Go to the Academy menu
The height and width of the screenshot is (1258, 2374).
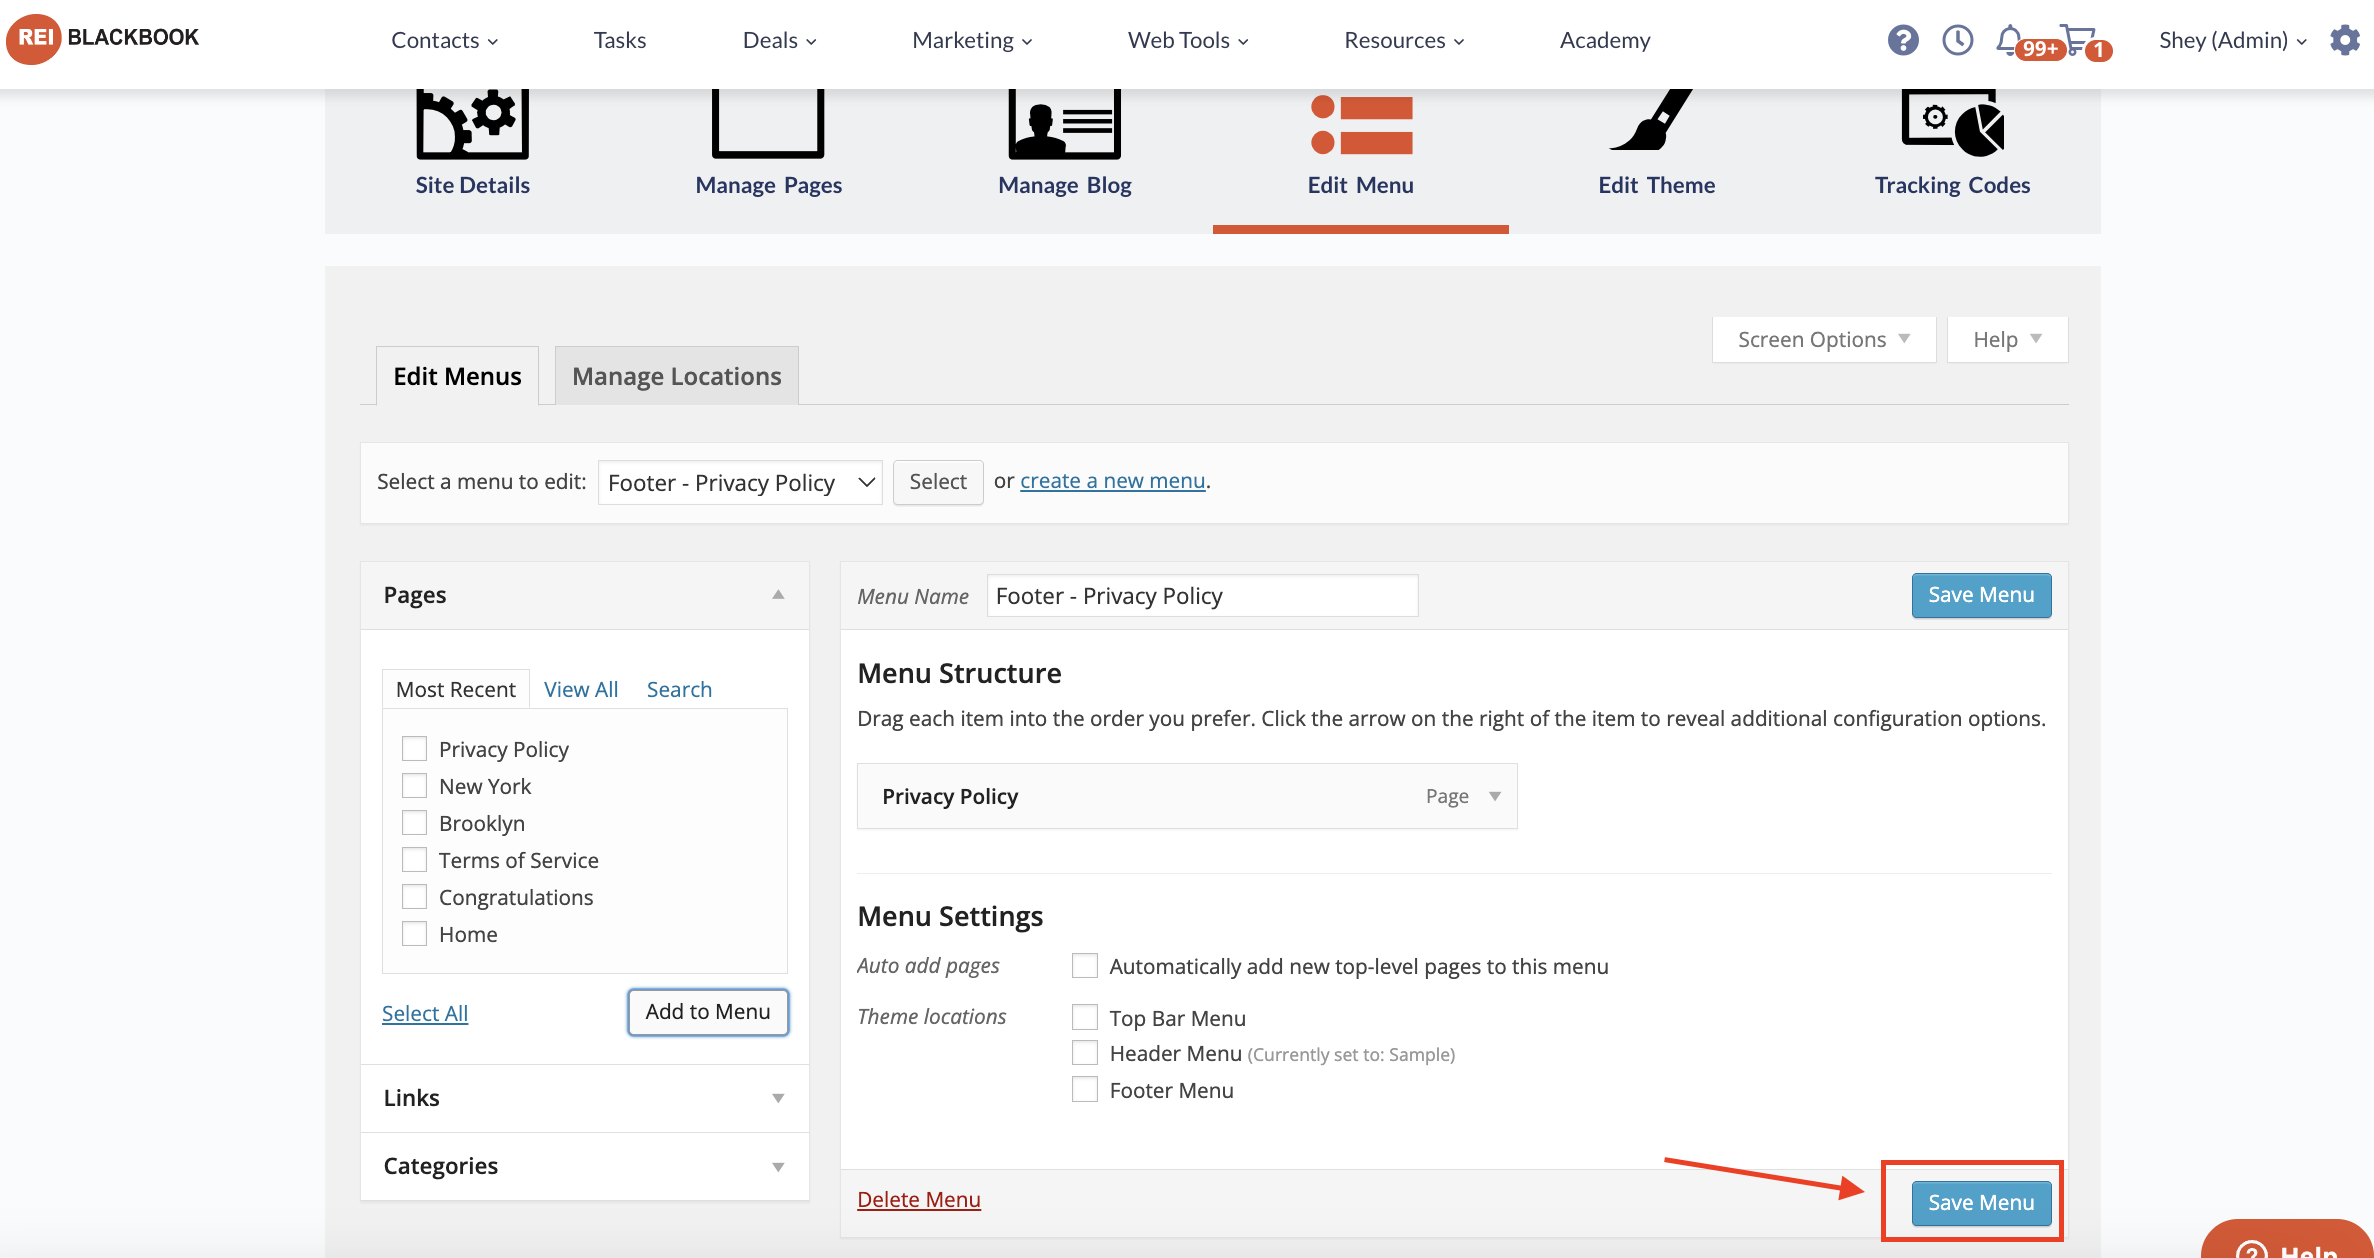[1605, 40]
